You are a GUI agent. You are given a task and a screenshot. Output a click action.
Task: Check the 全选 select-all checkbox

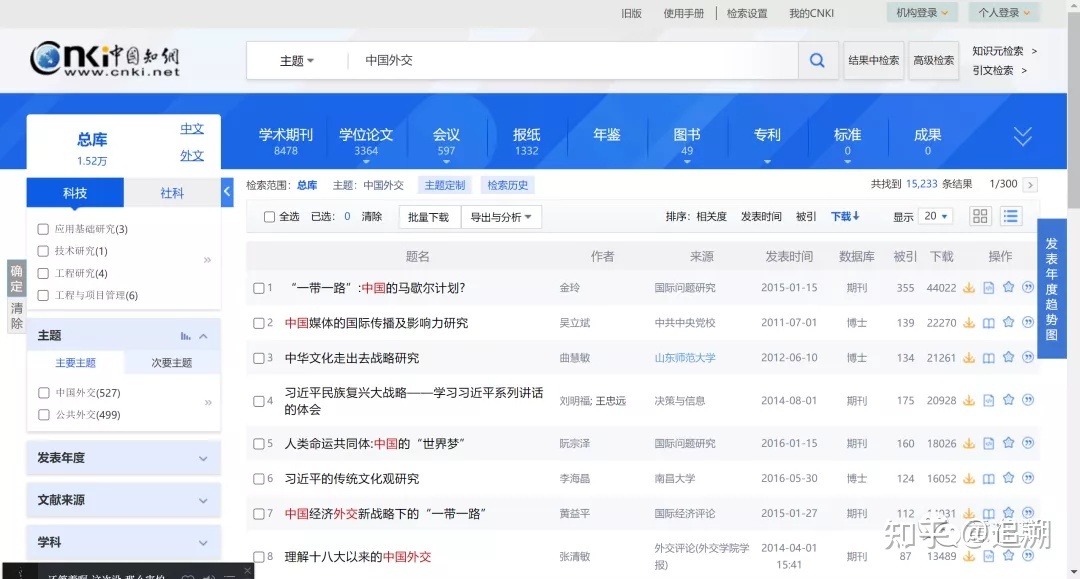(269, 217)
